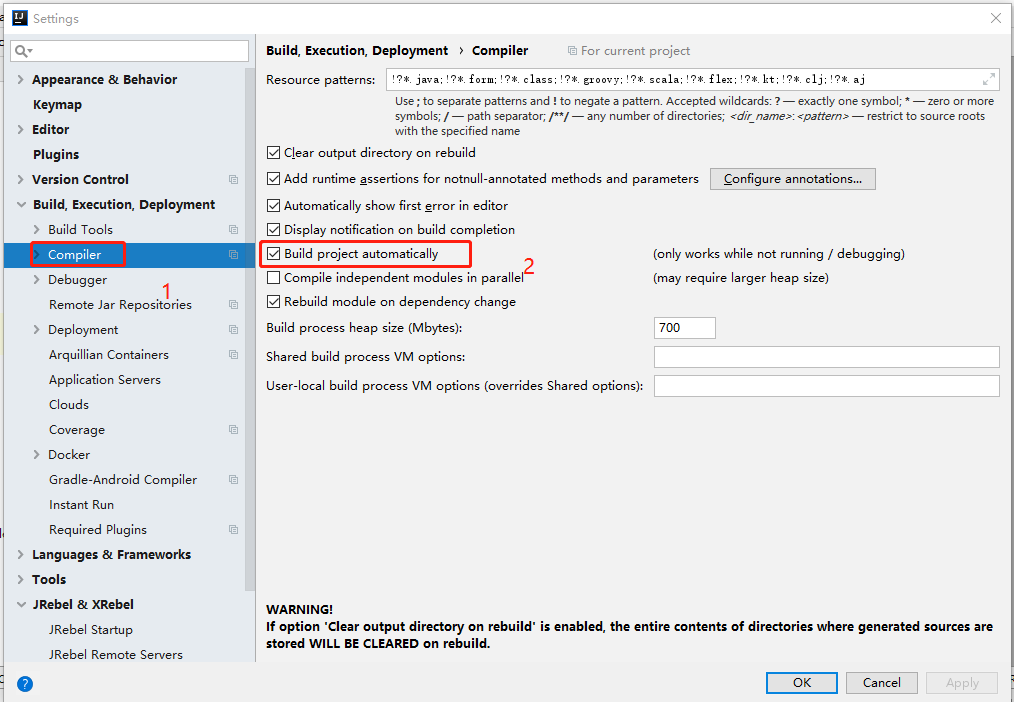The width and height of the screenshot is (1014, 702).
Task: Select Arquillian Containers item
Action: (x=109, y=355)
